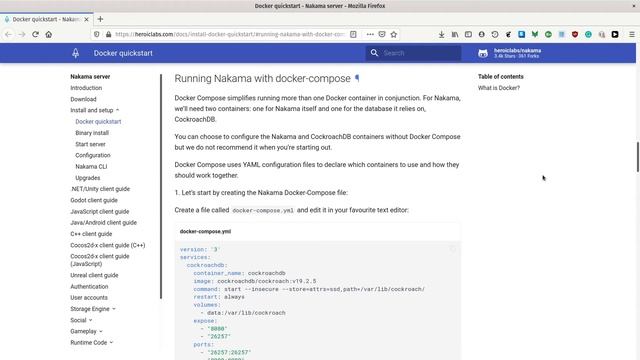The width and height of the screenshot is (640, 360).
Task: Open the Firefox home page
Action: pos(49,35)
